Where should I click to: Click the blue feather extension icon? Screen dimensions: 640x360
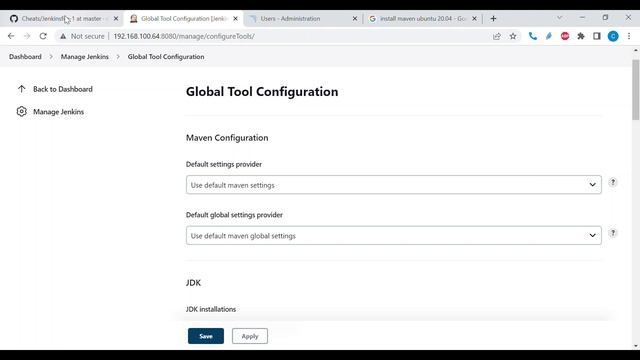click(549, 36)
